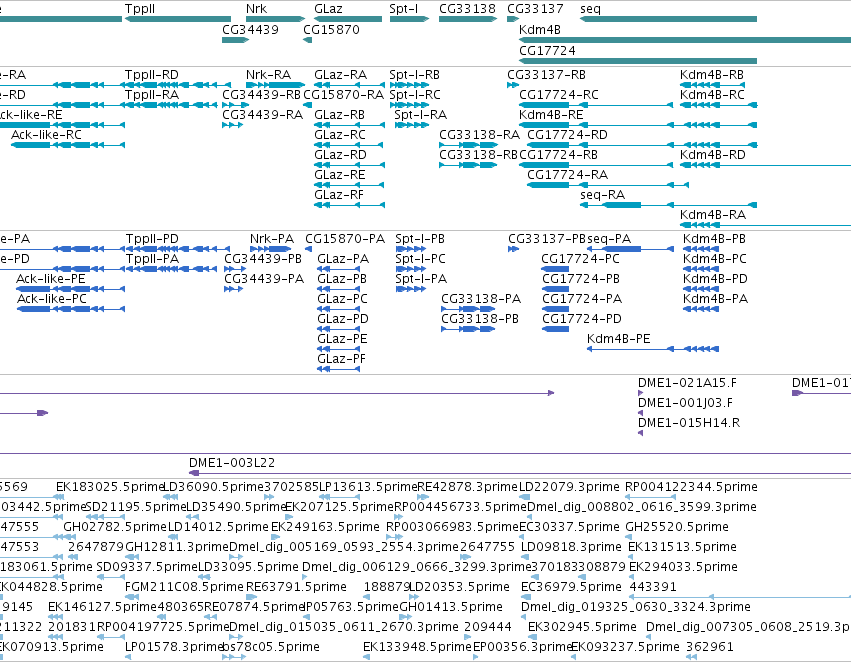851x662 pixels.
Task: Click EST label EK183025.5prime
Action: tap(110, 487)
